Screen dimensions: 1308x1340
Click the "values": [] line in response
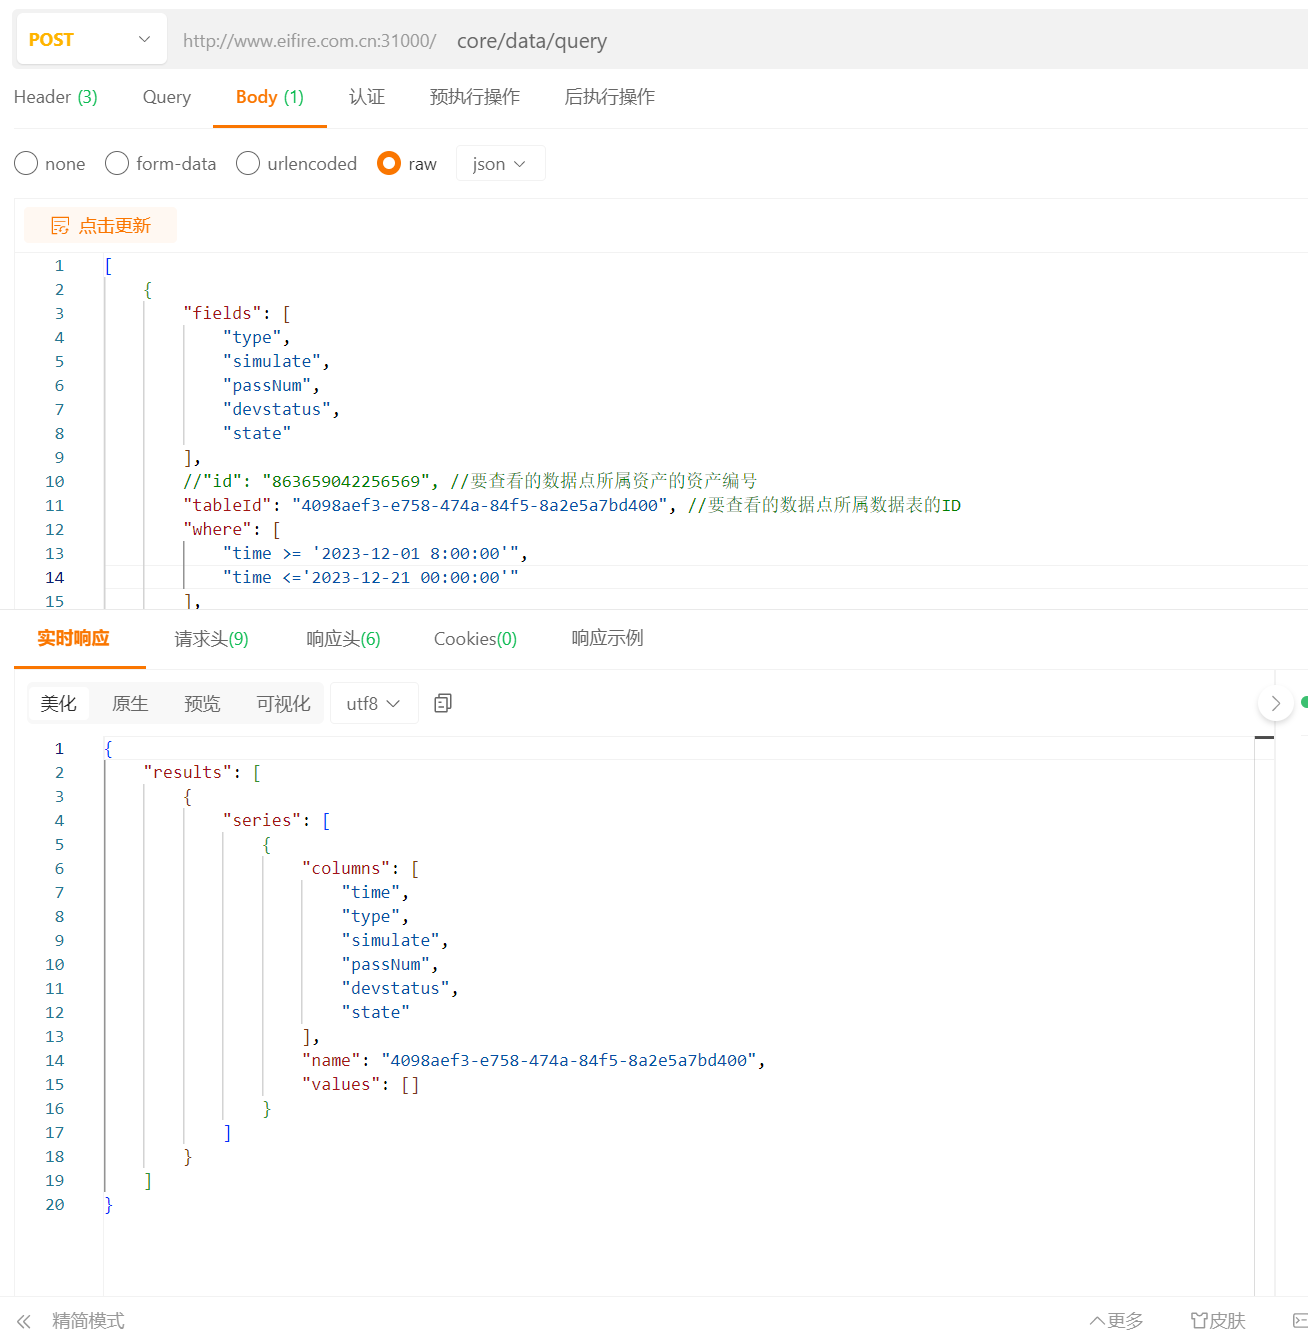click(x=360, y=1085)
